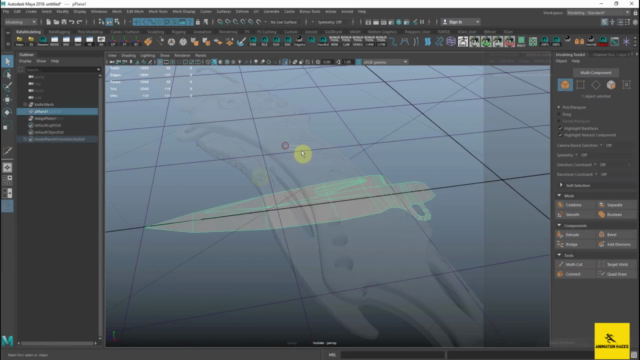This screenshot has width=640, height=360.
Task: Switch to Channel Box / Layer Editor tab
Action: [x=611, y=55]
